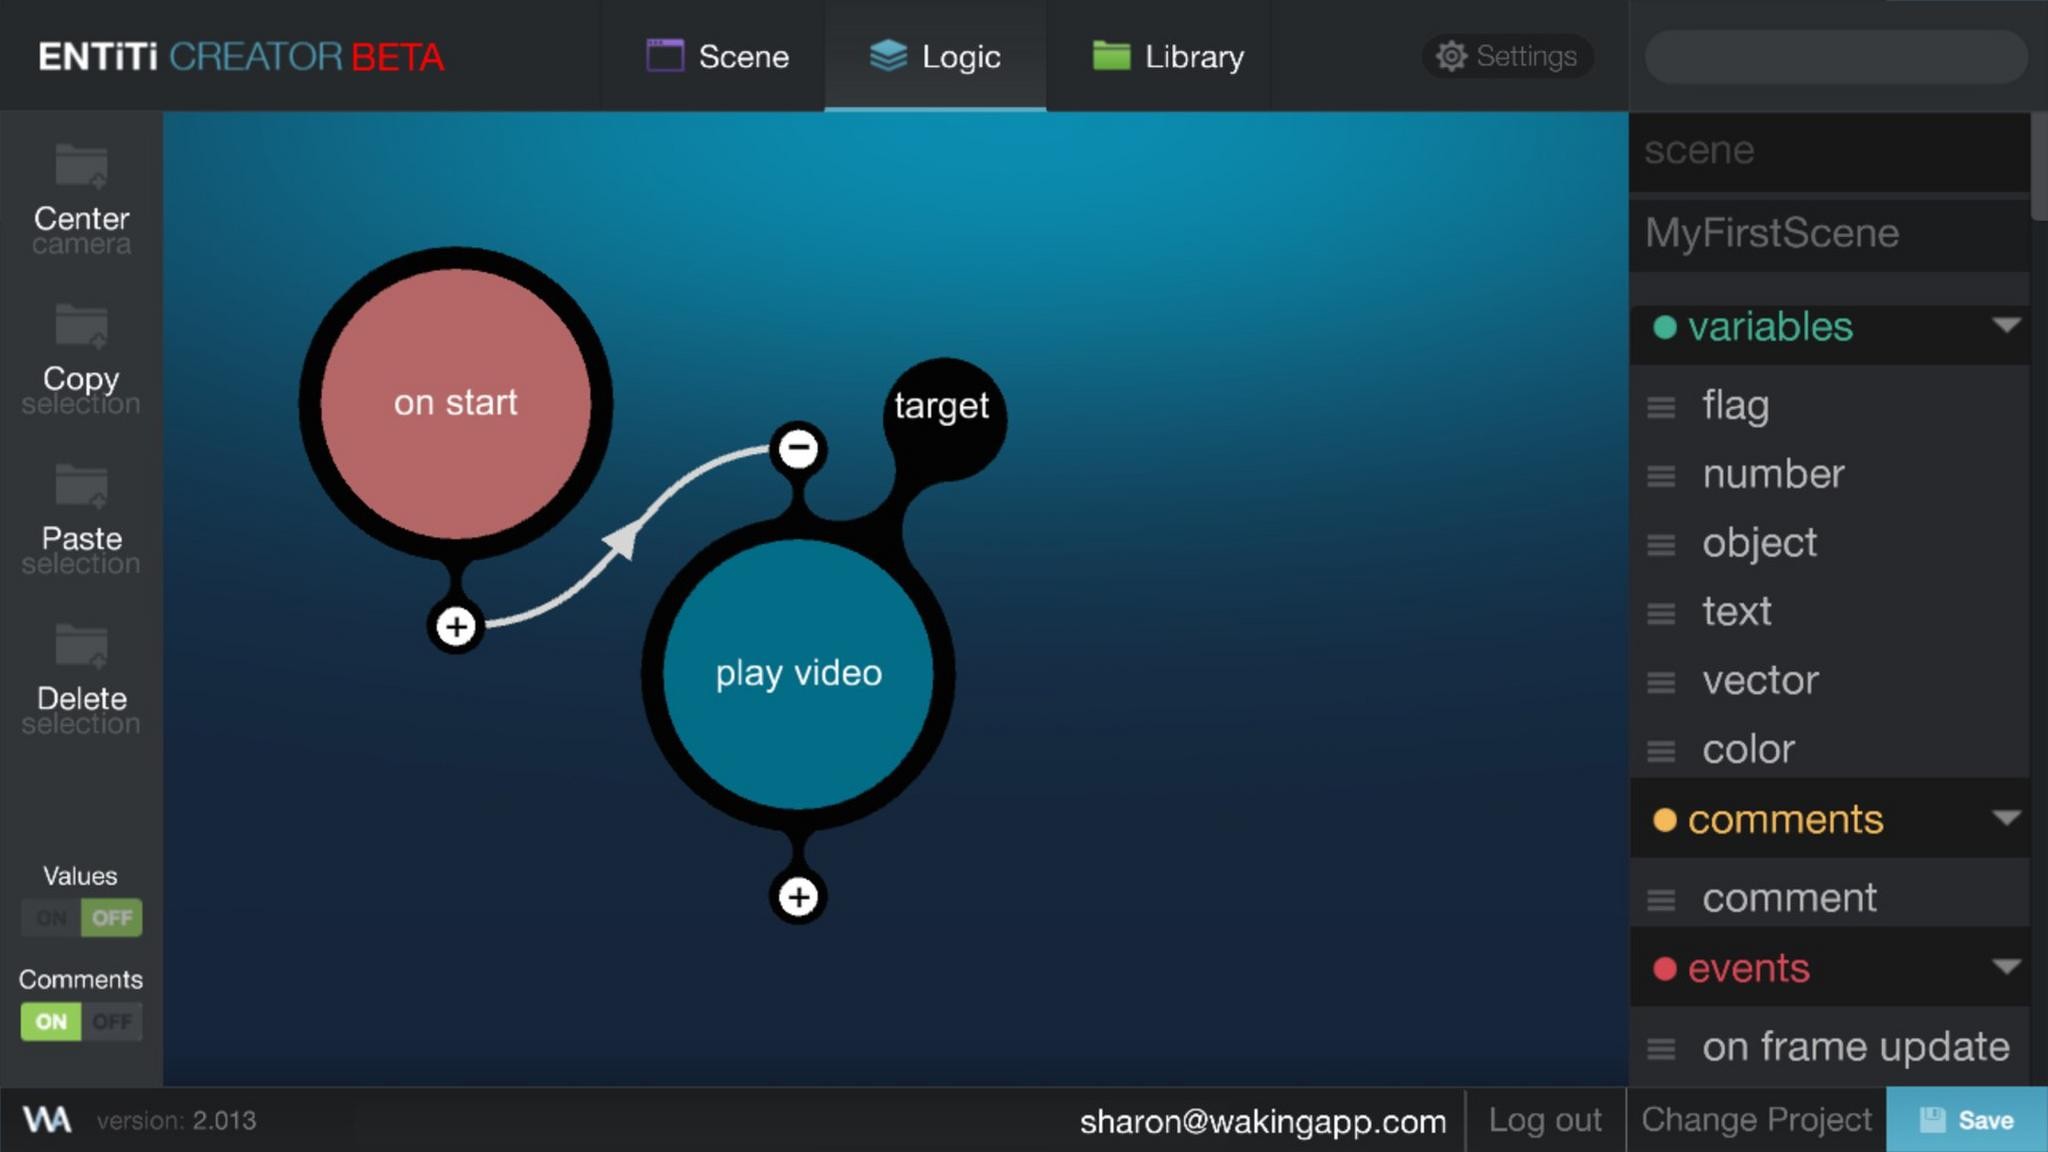The width and height of the screenshot is (2048, 1152).
Task: Click the right panel scrollbar
Action: (x=2039, y=166)
